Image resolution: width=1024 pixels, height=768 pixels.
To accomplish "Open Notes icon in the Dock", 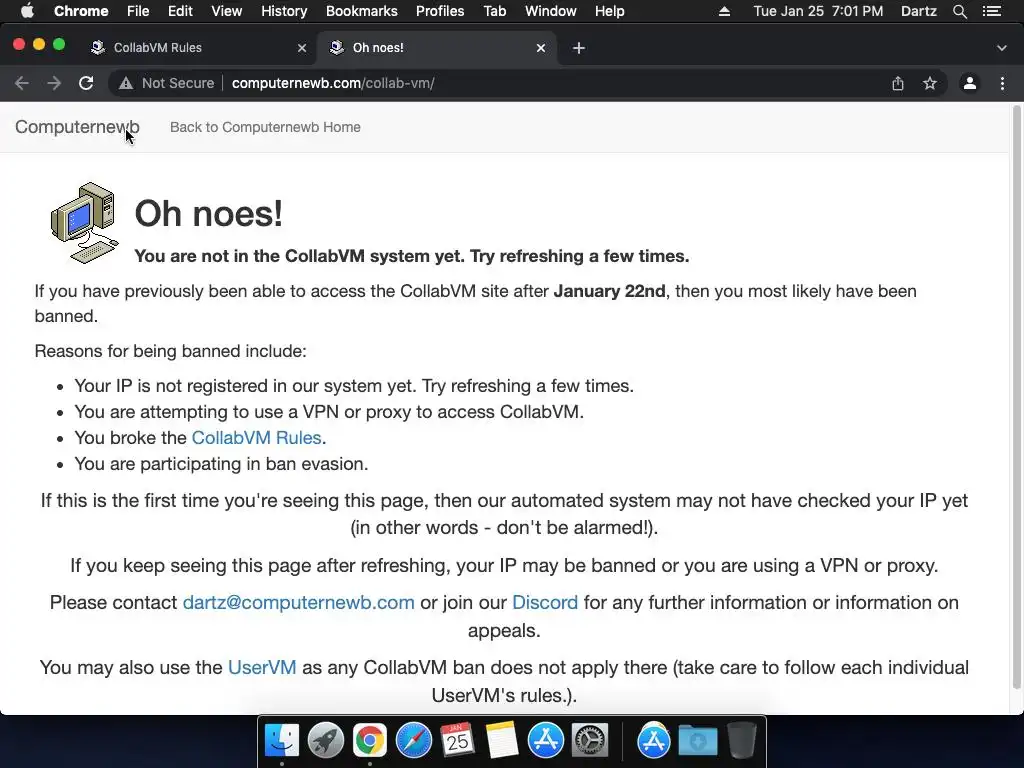I will click(502, 741).
